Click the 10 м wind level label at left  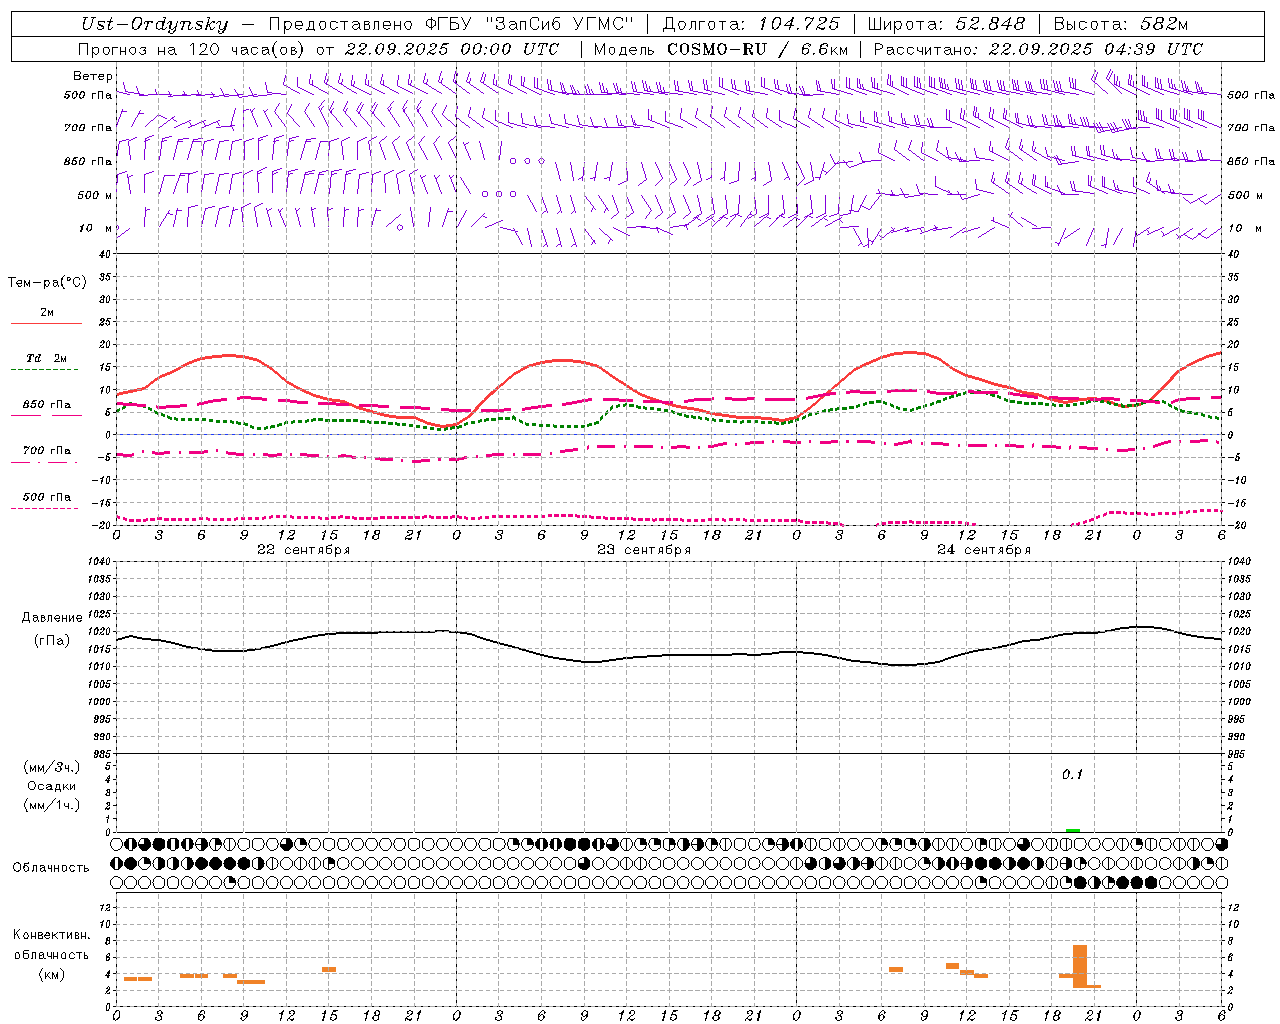click(x=96, y=229)
